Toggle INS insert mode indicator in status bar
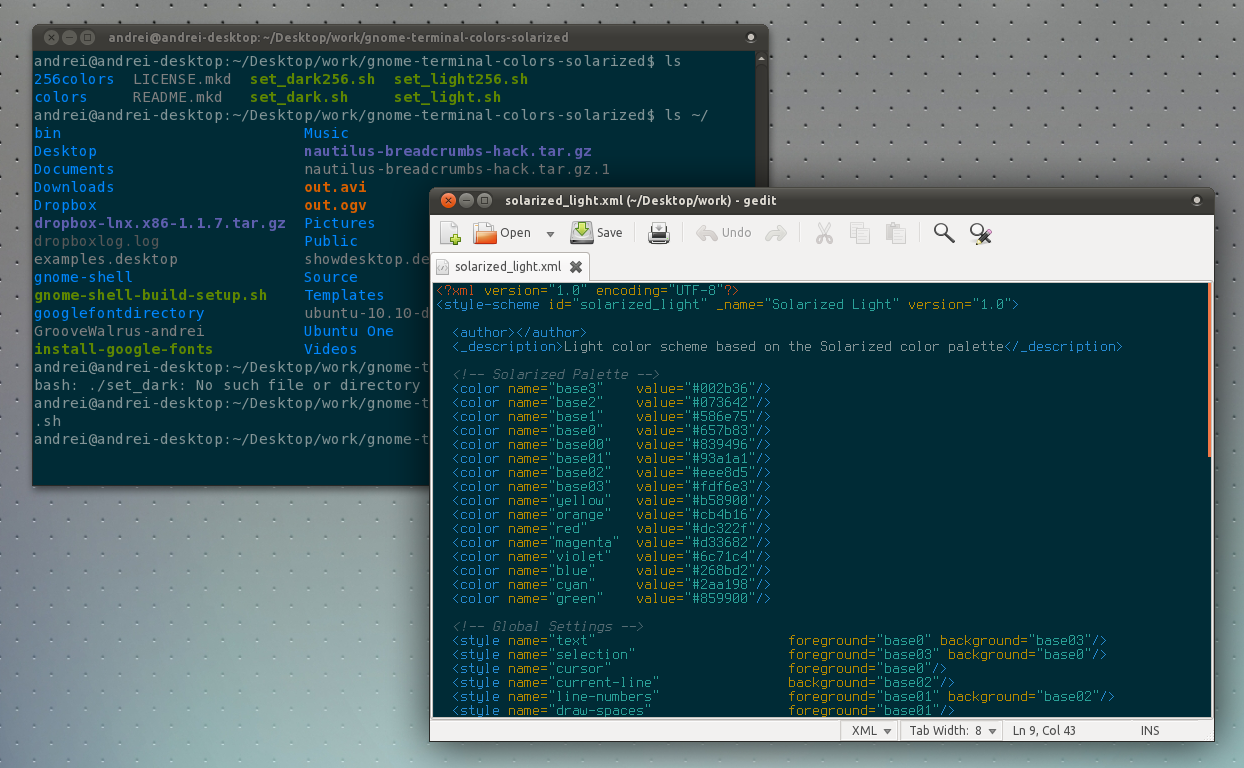1244x768 pixels. point(1150,731)
